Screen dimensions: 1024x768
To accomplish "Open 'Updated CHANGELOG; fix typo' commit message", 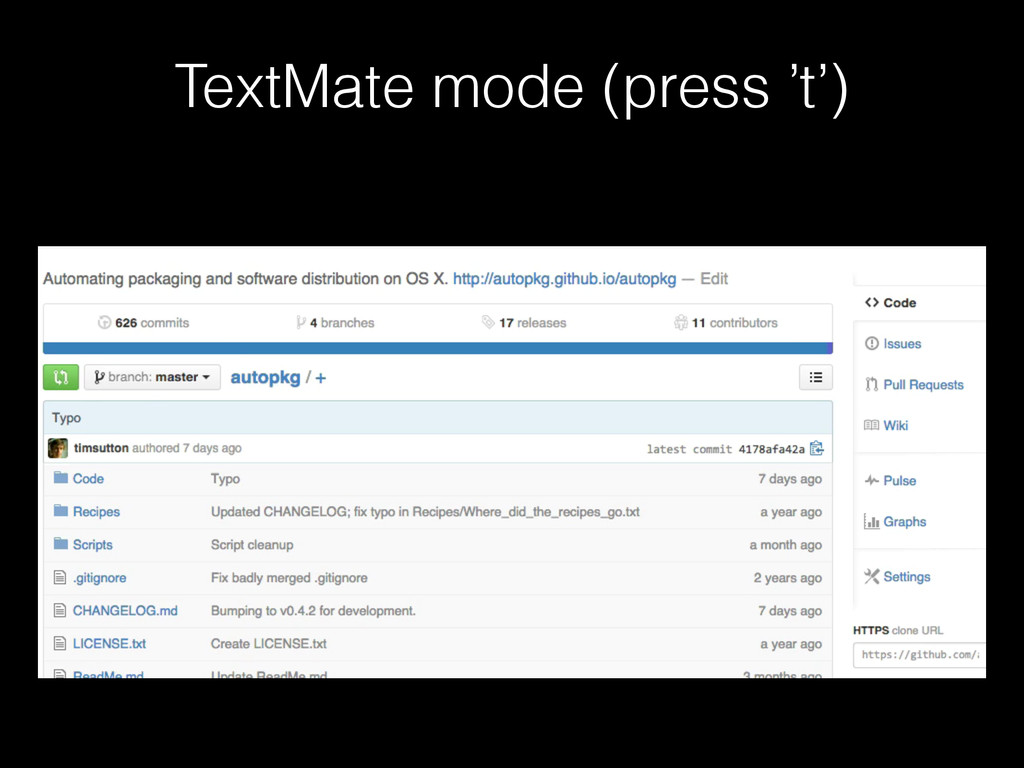I will click(425, 512).
